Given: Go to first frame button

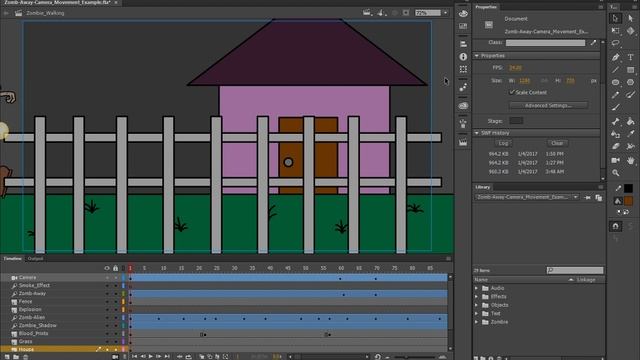Looking at the screenshot, I should 134,357.
